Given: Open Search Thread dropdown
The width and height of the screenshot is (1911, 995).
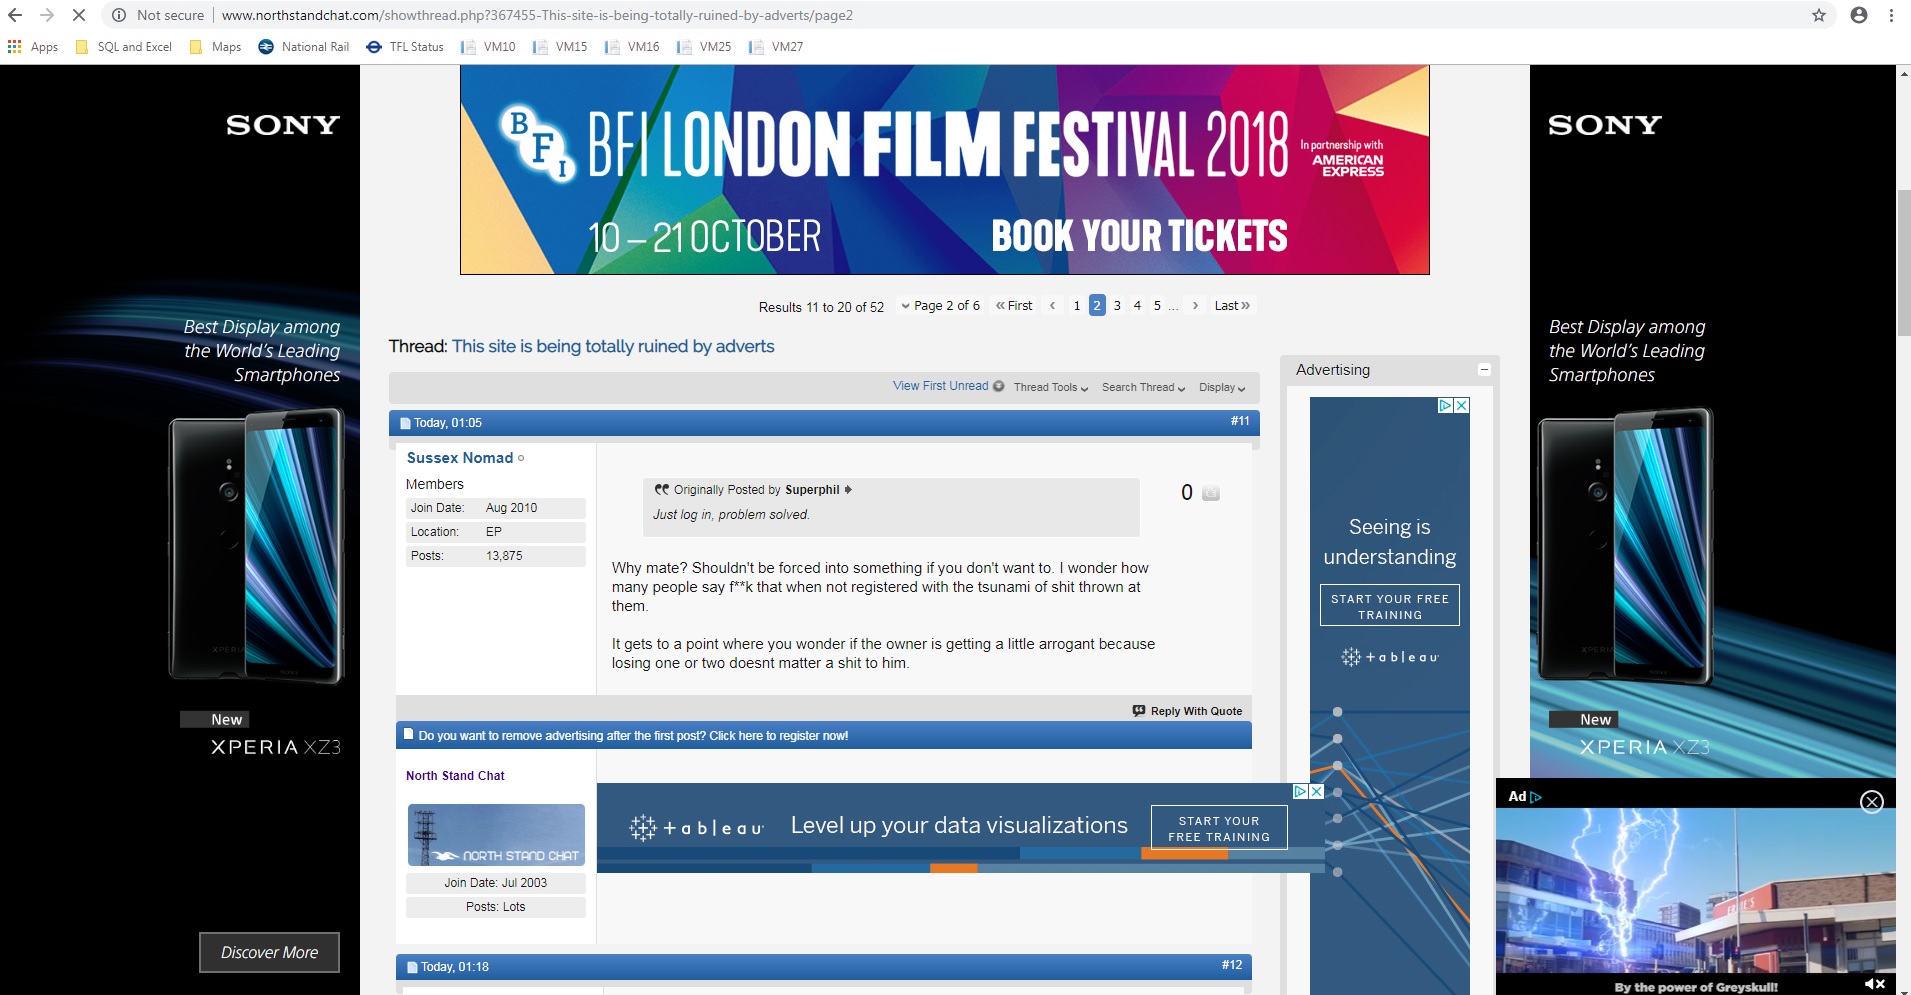Looking at the screenshot, I should 1143,387.
